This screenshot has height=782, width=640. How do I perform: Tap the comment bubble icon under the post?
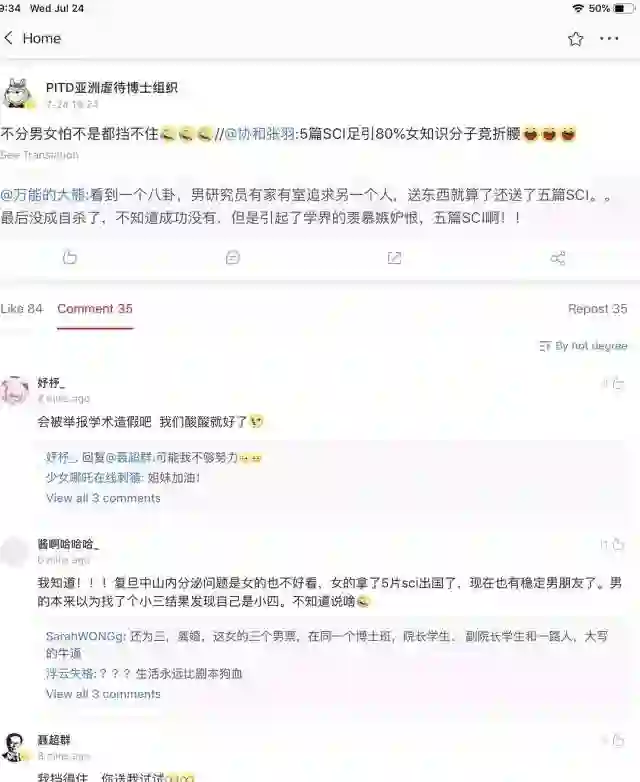pyautogui.click(x=232, y=257)
